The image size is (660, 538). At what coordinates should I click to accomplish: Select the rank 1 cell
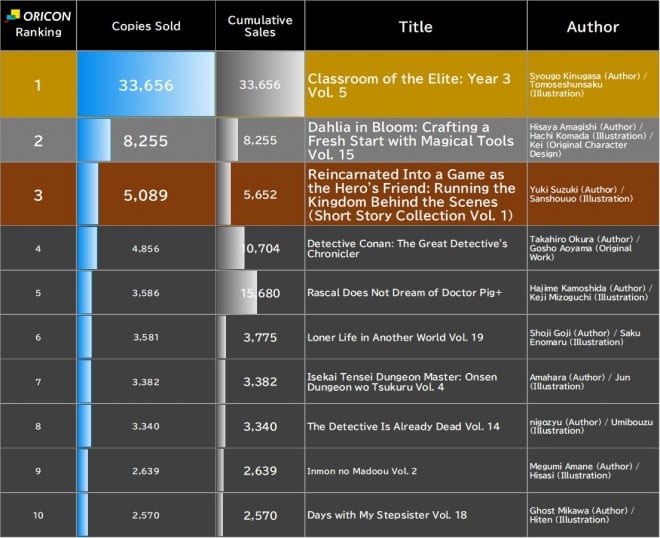[x=38, y=84]
